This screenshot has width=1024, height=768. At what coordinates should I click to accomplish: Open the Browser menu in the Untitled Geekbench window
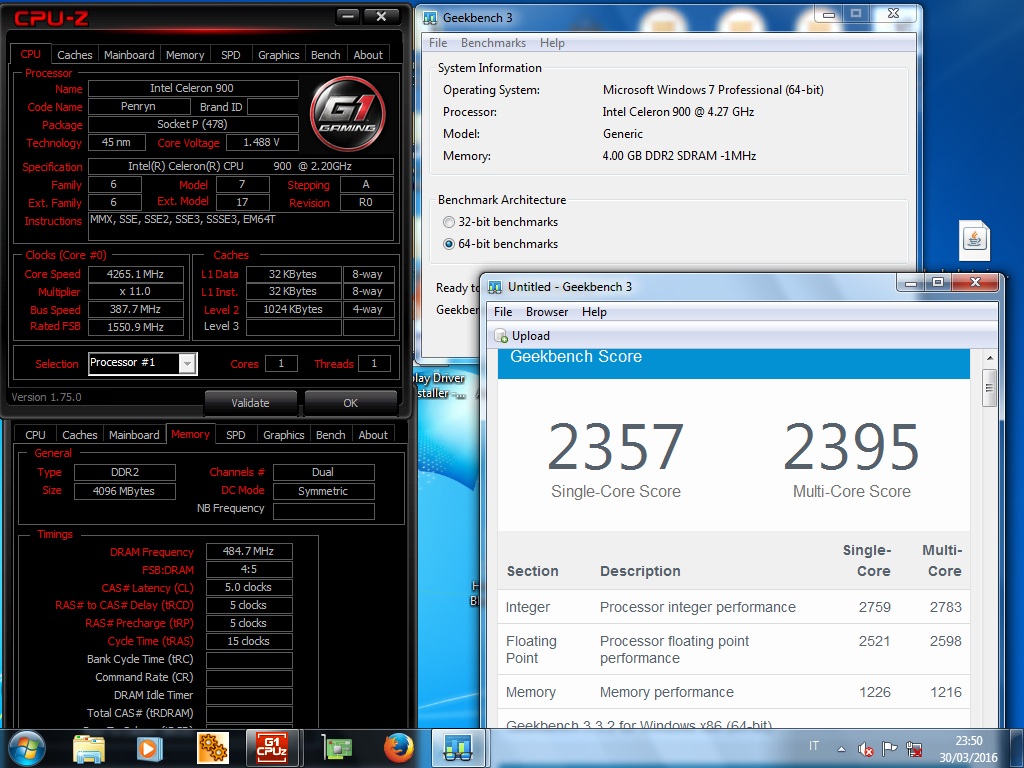(x=547, y=312)
